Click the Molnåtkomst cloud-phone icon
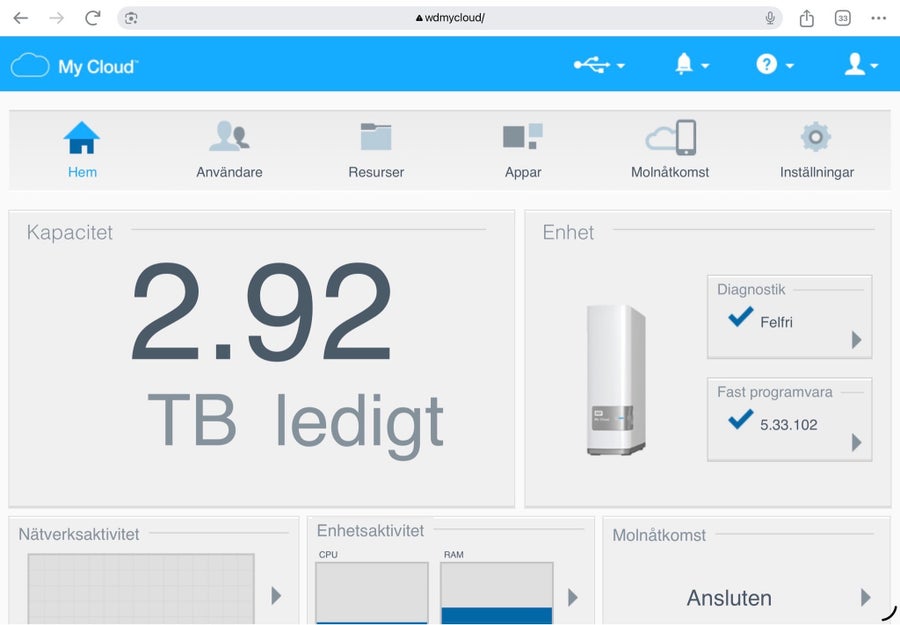The width and height of the screenshot is (900, 625). pos(670,137)
